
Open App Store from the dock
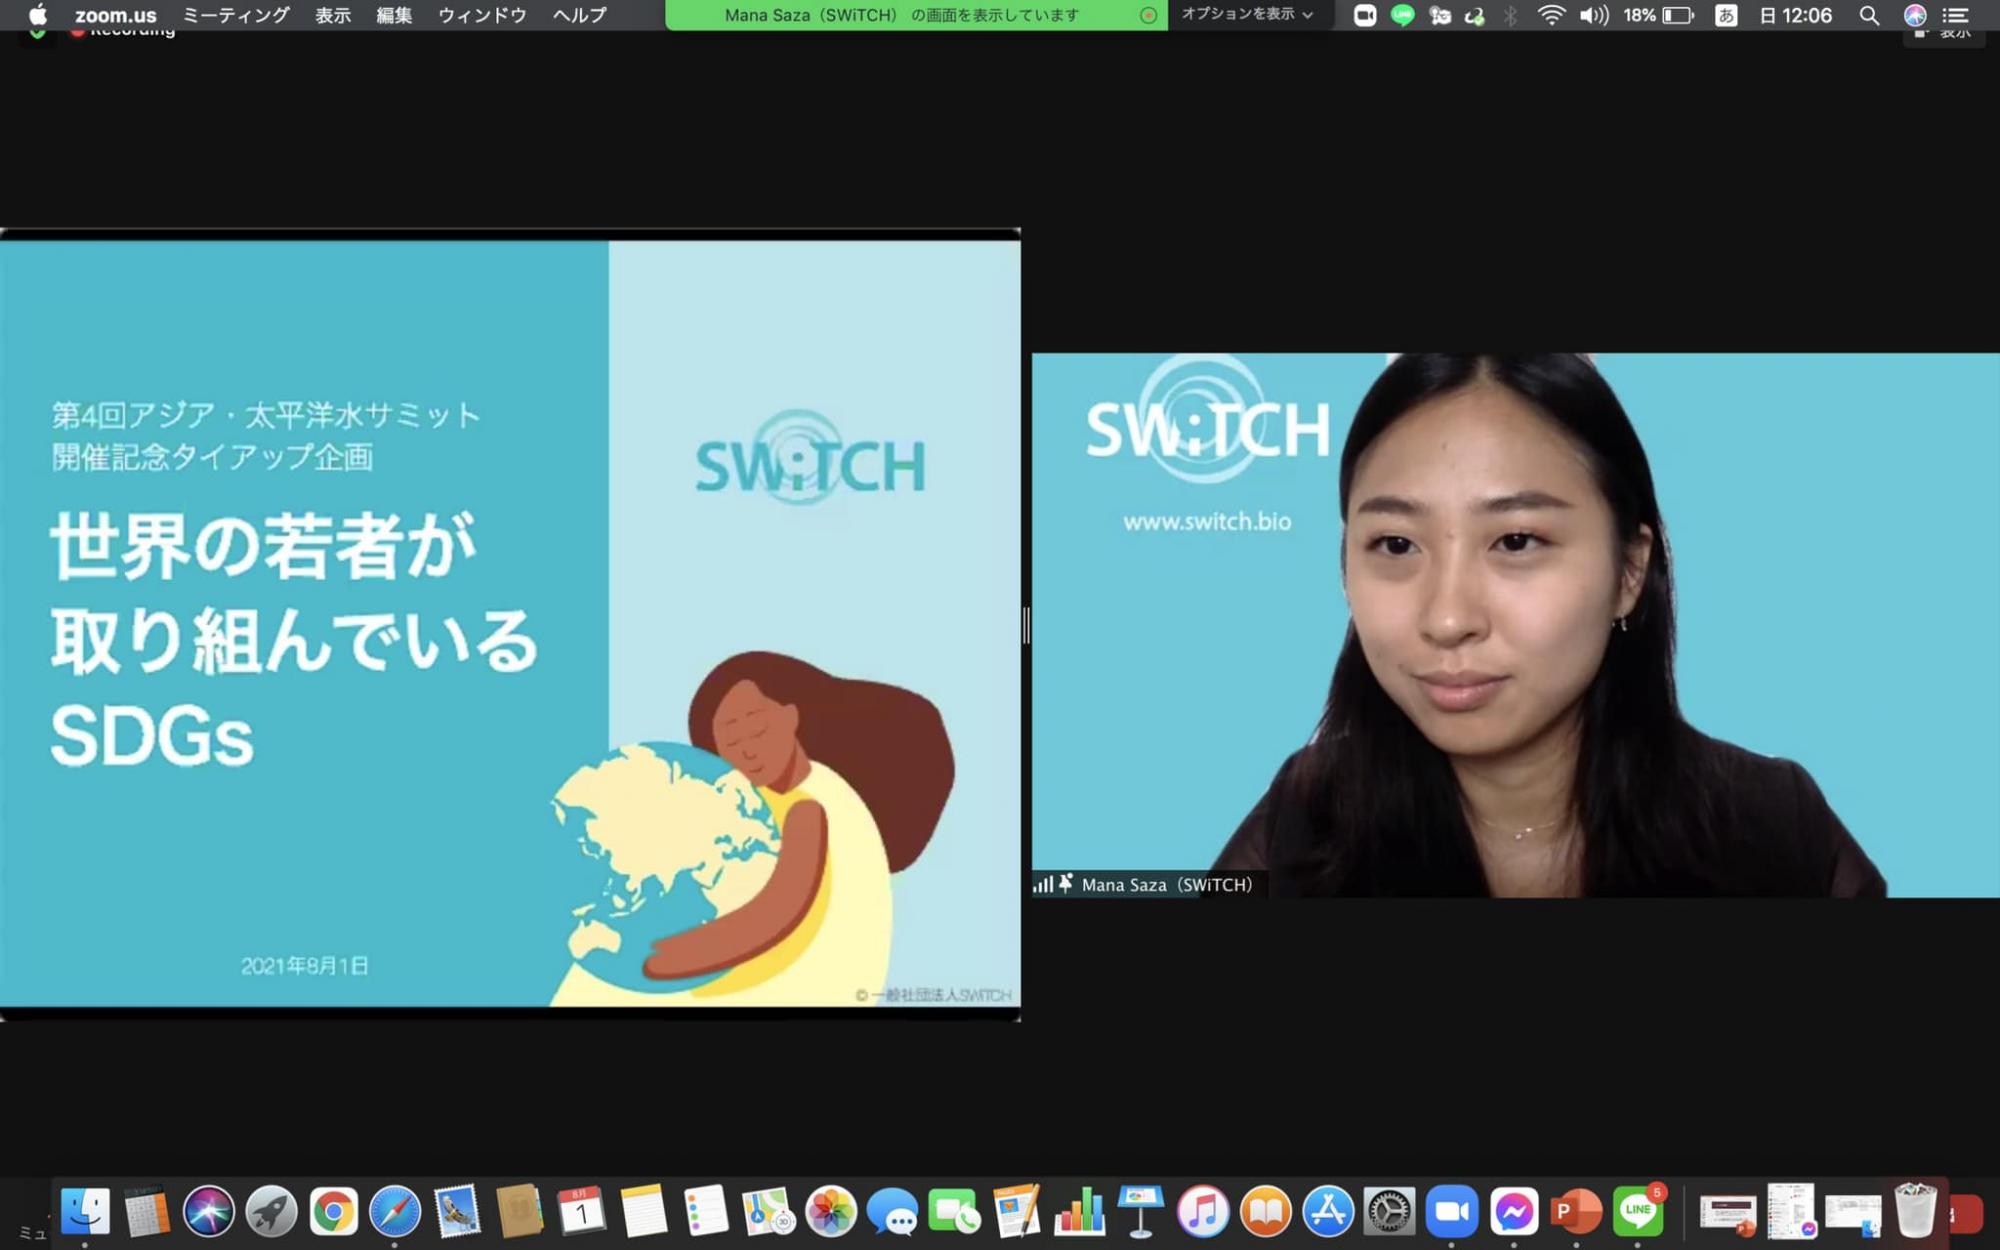(1327, 1211)
